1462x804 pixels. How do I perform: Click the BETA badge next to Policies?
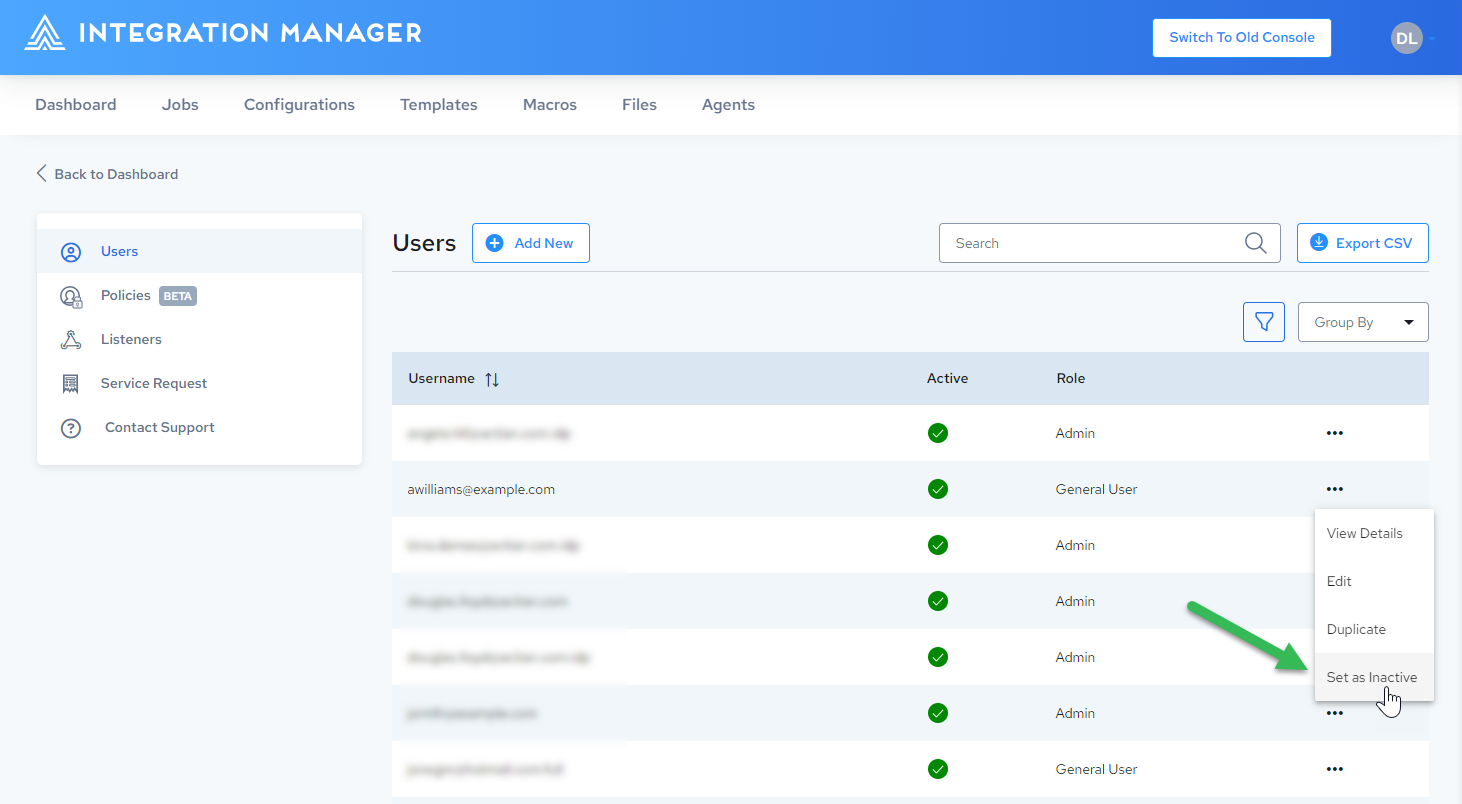[x=178, y=296]
